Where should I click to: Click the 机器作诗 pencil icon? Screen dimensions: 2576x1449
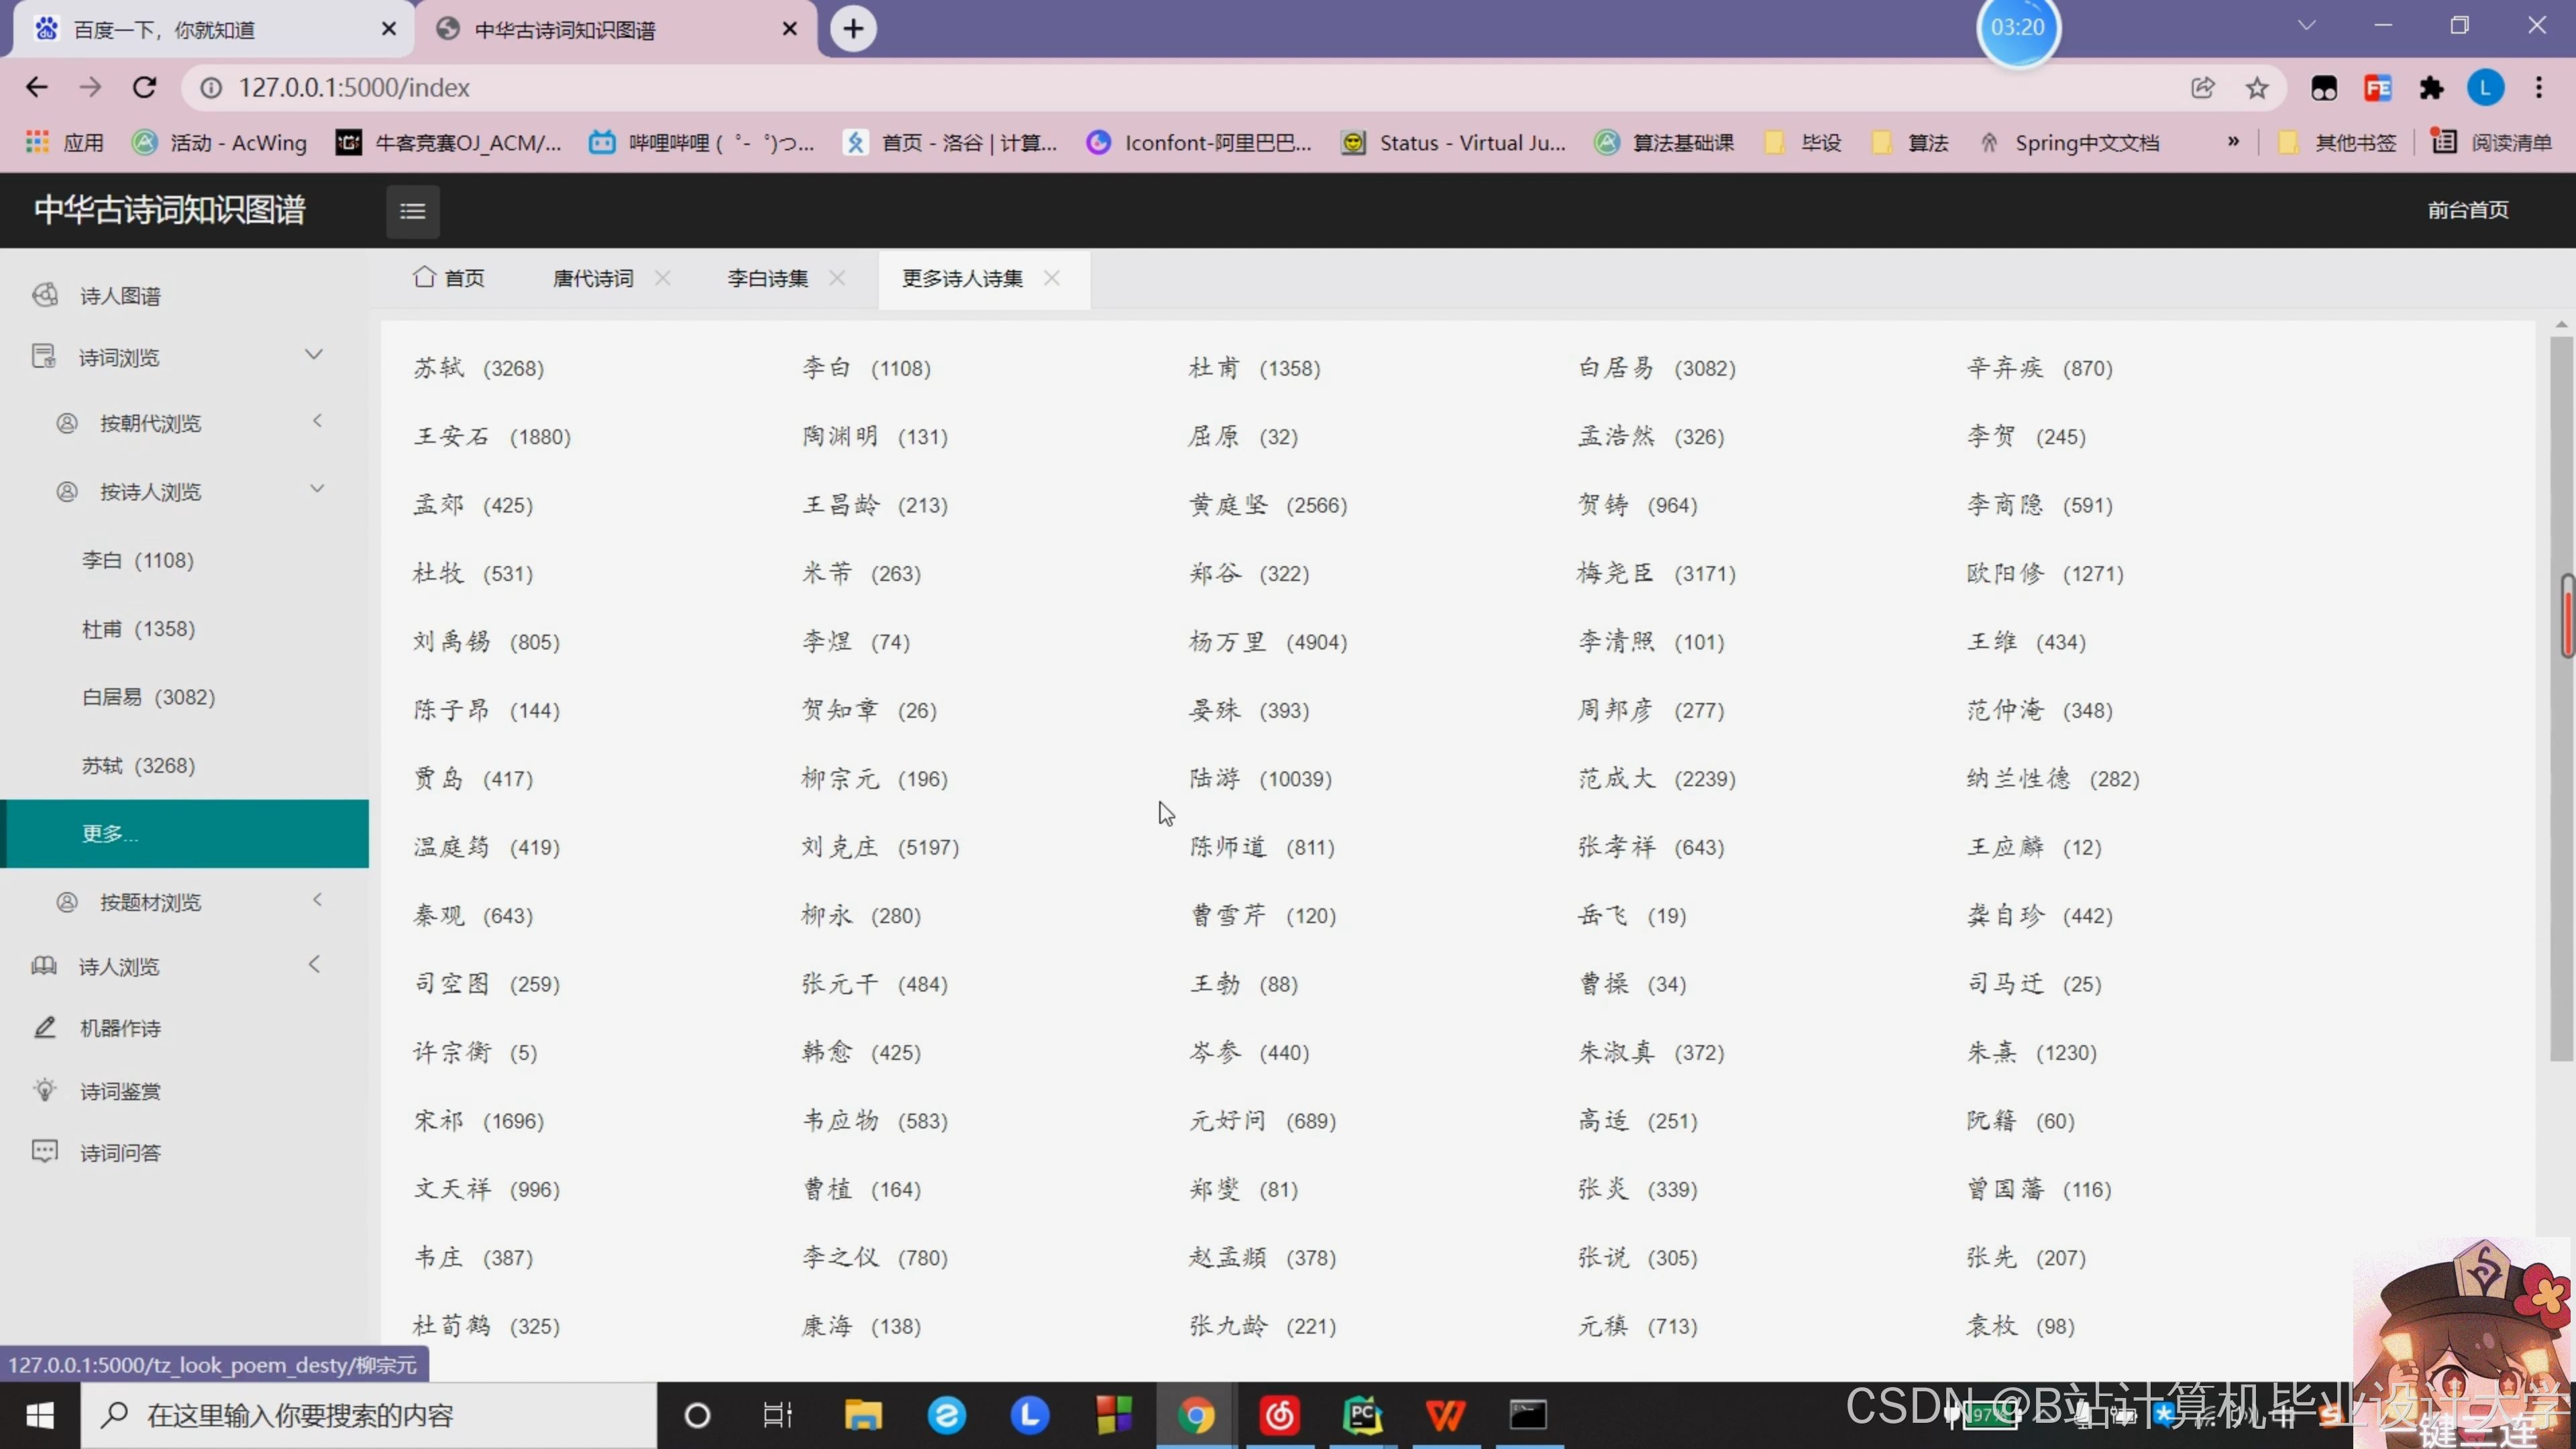[x=45, y=1027]
